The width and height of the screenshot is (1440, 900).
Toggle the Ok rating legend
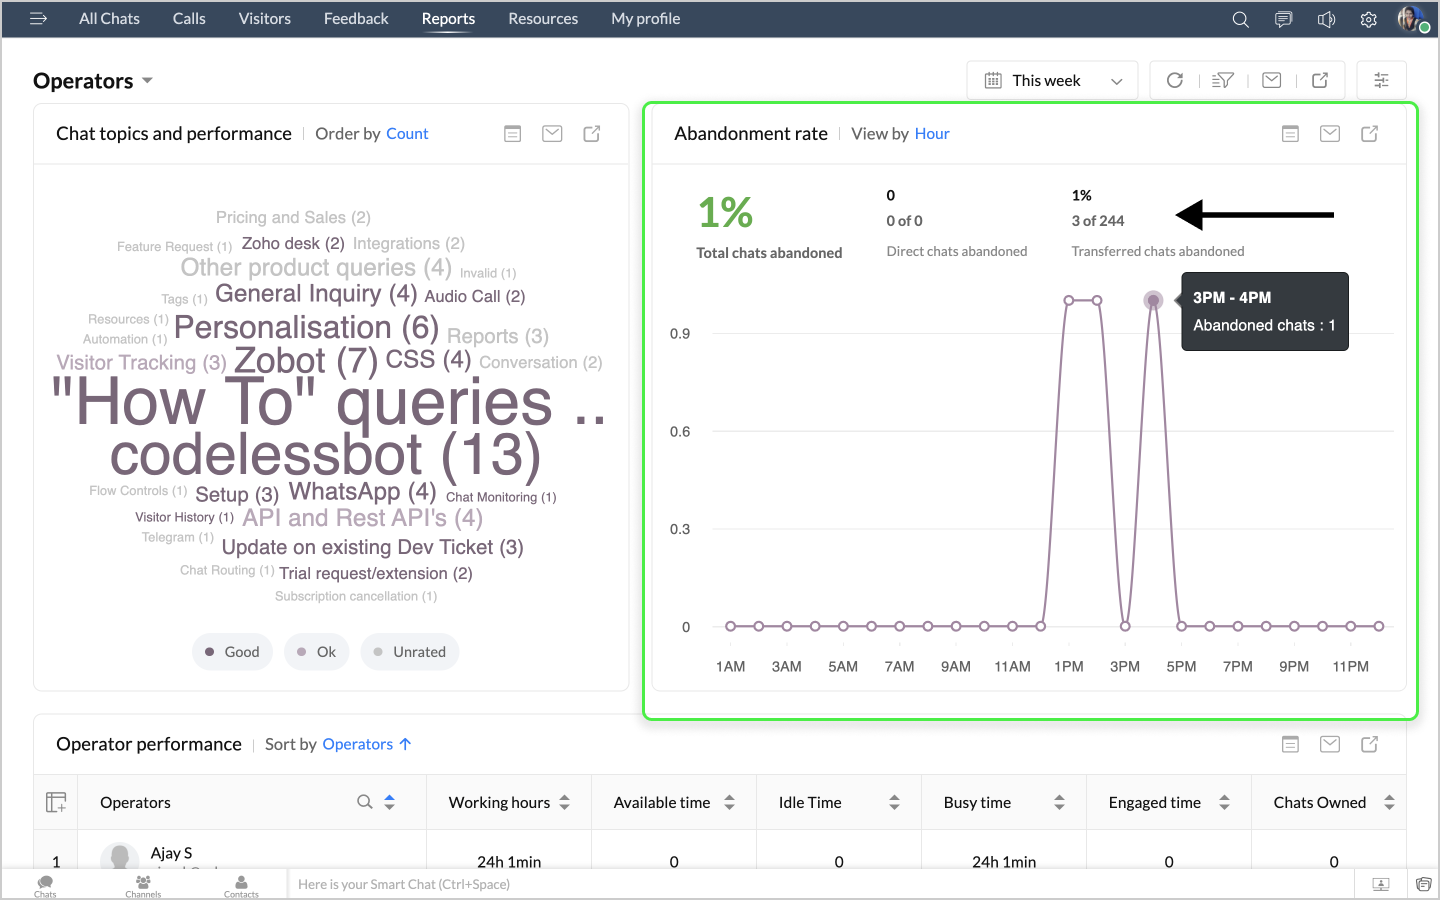pos(317,652)
